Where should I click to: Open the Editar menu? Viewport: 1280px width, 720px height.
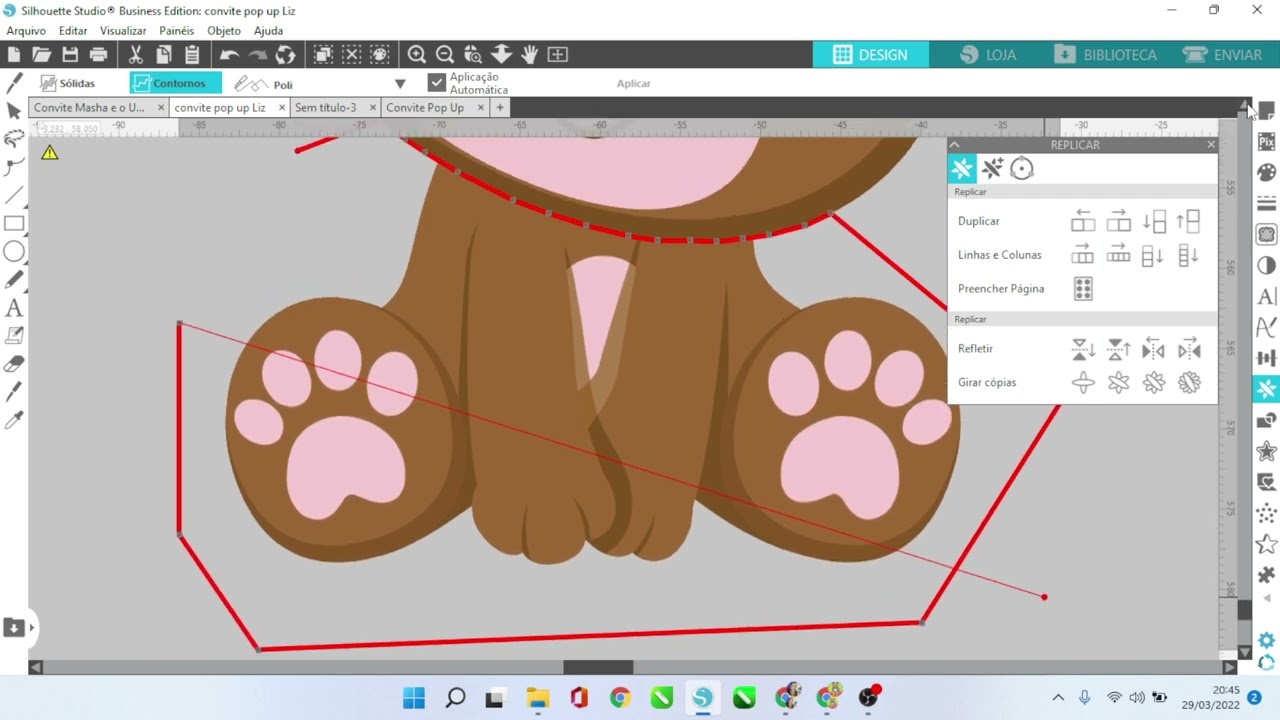(x=73, y=31)
